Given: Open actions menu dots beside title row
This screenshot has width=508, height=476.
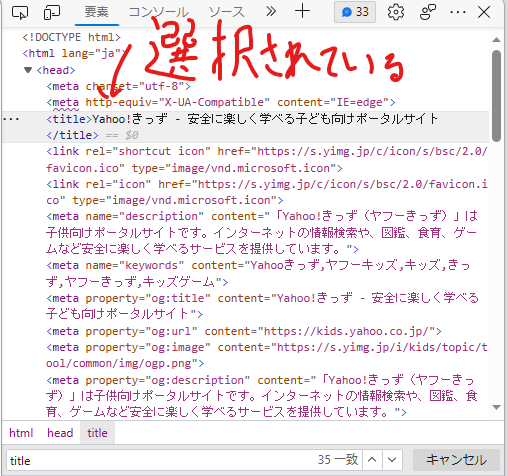Looking at the screenshot, I should (11, 119).
